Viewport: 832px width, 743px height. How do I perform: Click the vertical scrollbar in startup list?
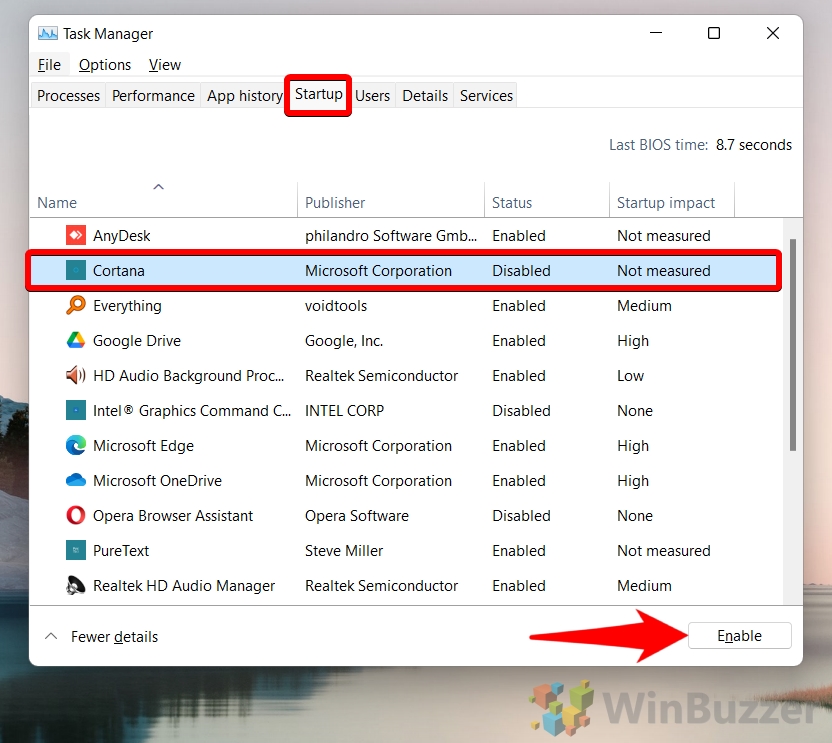tap(793, 345)
